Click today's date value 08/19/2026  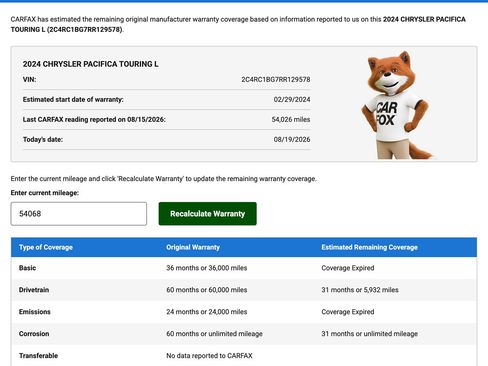pyautogui.click(x=292, y=139)
